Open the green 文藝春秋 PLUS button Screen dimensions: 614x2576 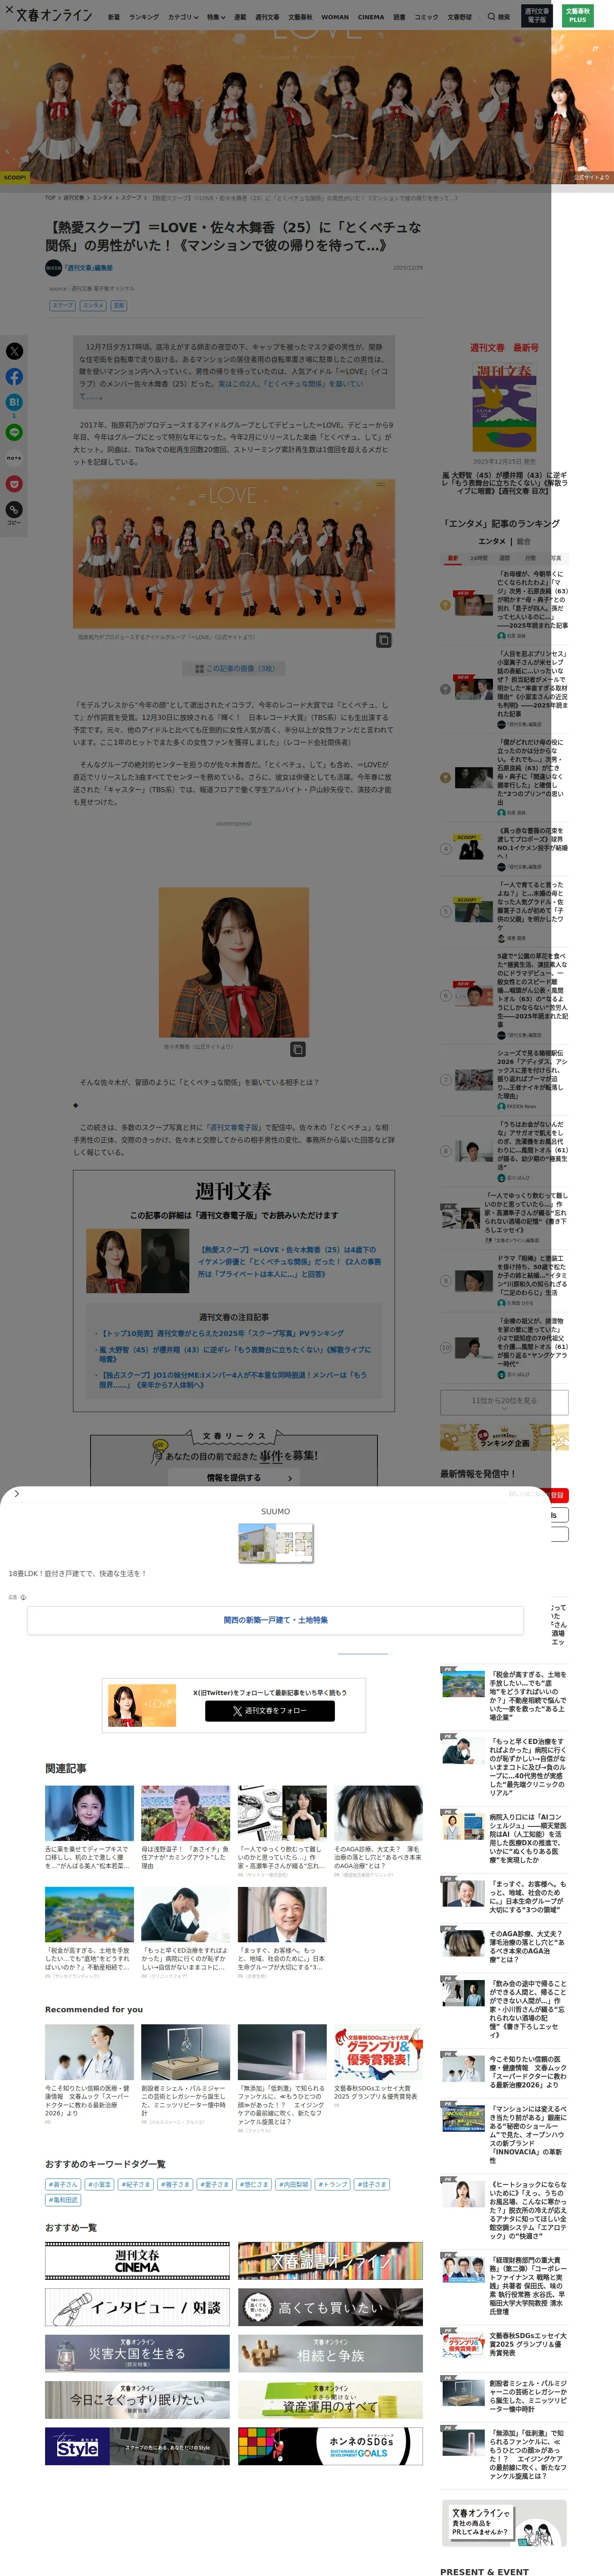tap(578, 15)
